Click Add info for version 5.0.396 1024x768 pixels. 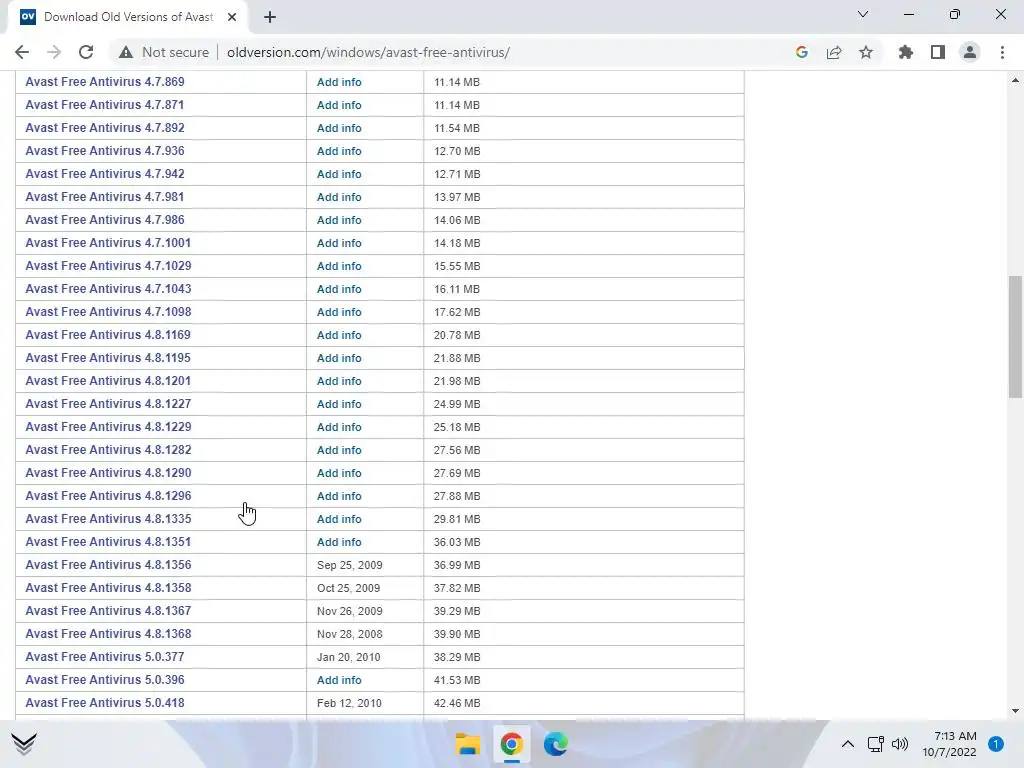click(339, 680)
